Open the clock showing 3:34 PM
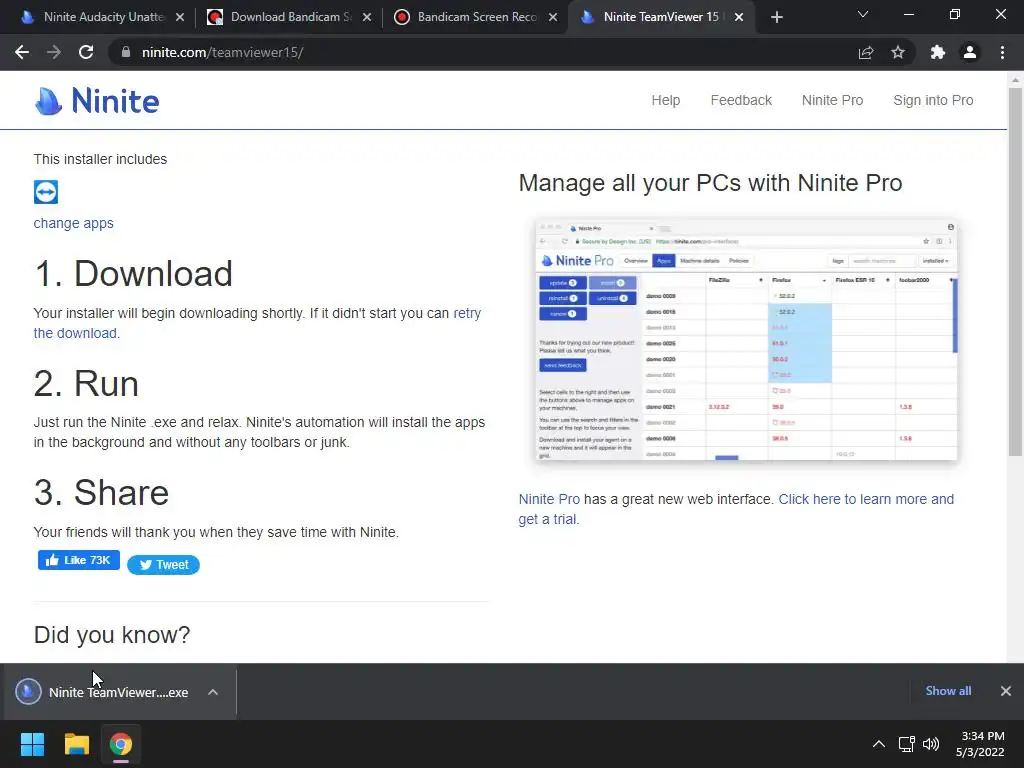The image size is (1024, 768). (980, 744)
